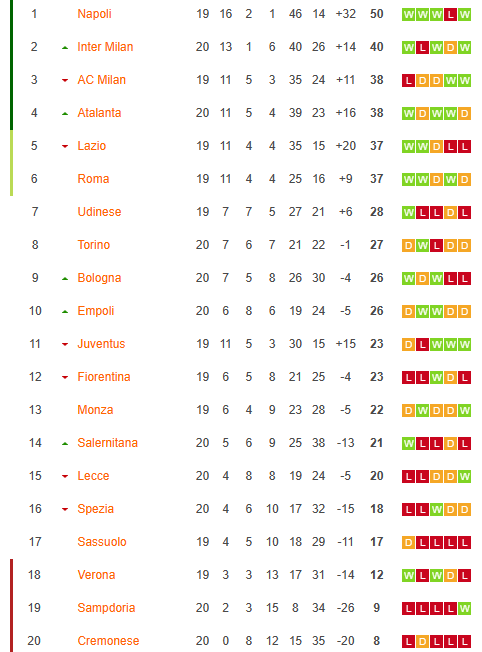Click Verona's points total 12
The width and height of the screenshot is (482, 652).
[377, 575]
